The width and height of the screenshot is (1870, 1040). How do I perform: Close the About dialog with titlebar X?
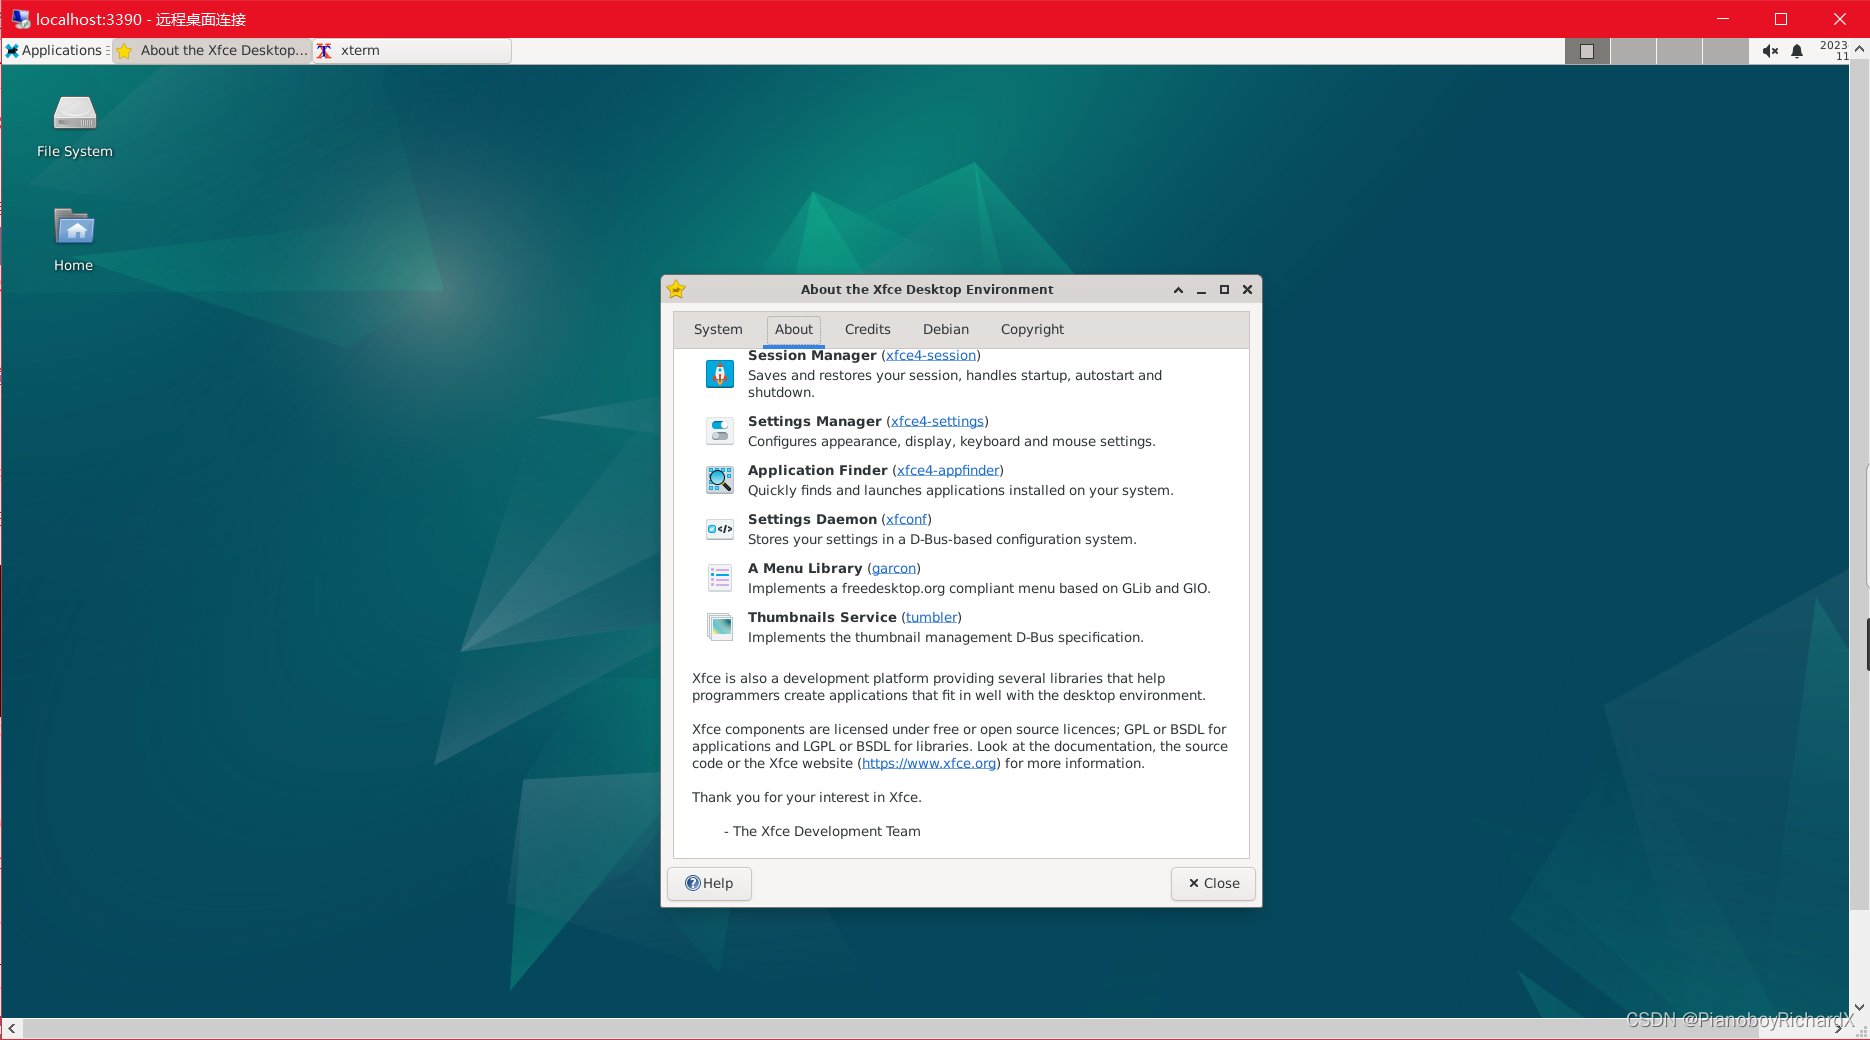[1247, 290]
